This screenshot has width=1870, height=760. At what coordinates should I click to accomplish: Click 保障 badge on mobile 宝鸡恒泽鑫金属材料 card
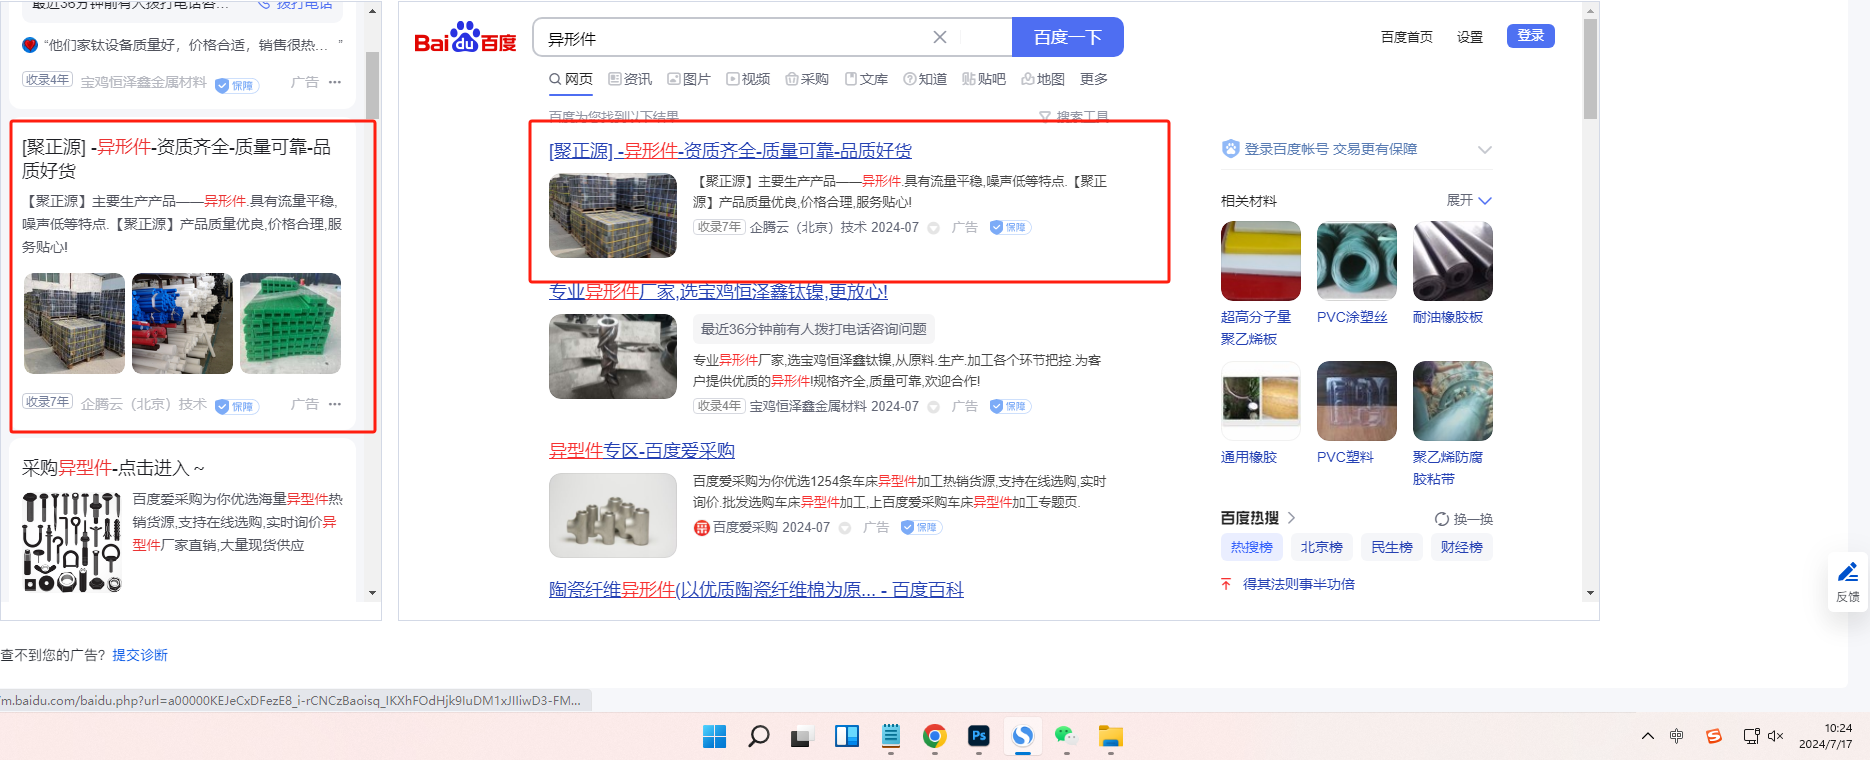point(237,85)
